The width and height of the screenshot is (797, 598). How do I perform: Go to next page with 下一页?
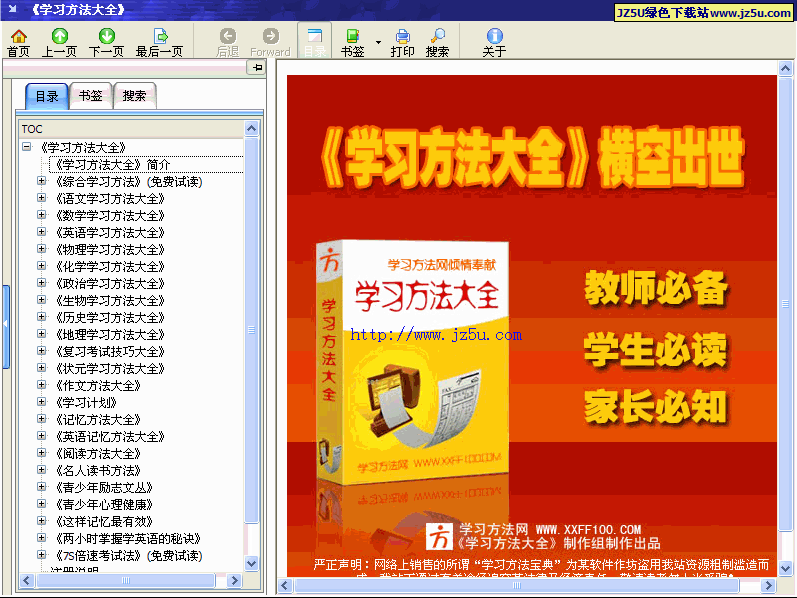point(106,42)
